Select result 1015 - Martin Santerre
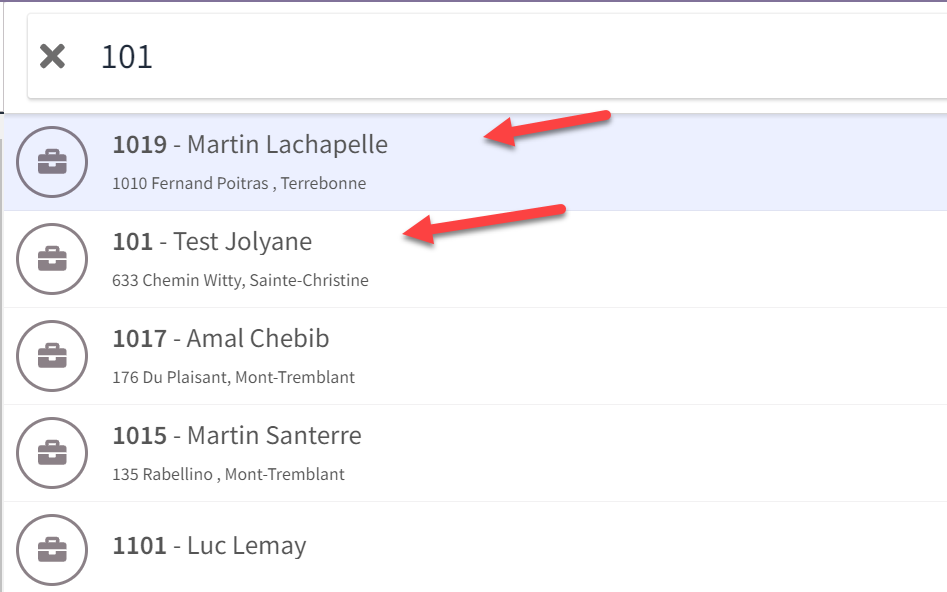Image resolution: width=947 pixels, height=592 pixels. pos(475,453)
